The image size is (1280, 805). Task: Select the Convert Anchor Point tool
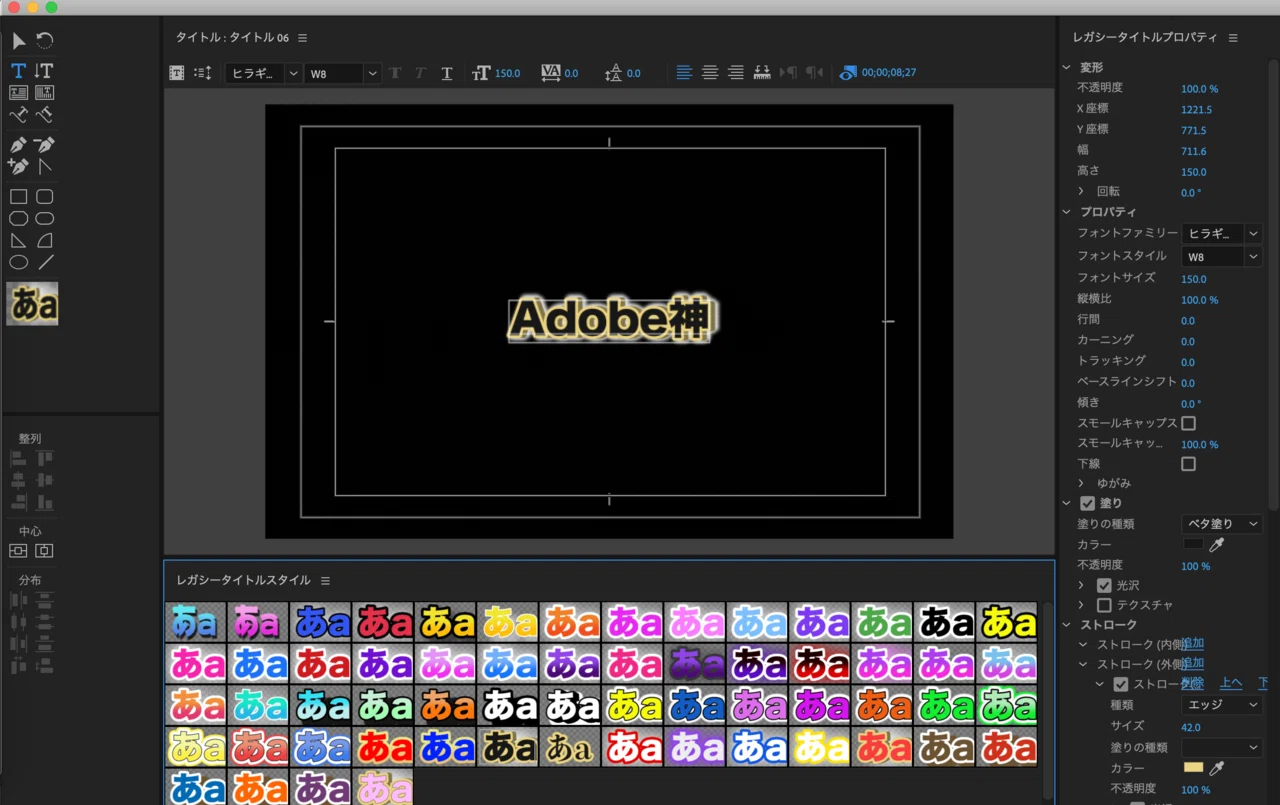tap(44, 166)
